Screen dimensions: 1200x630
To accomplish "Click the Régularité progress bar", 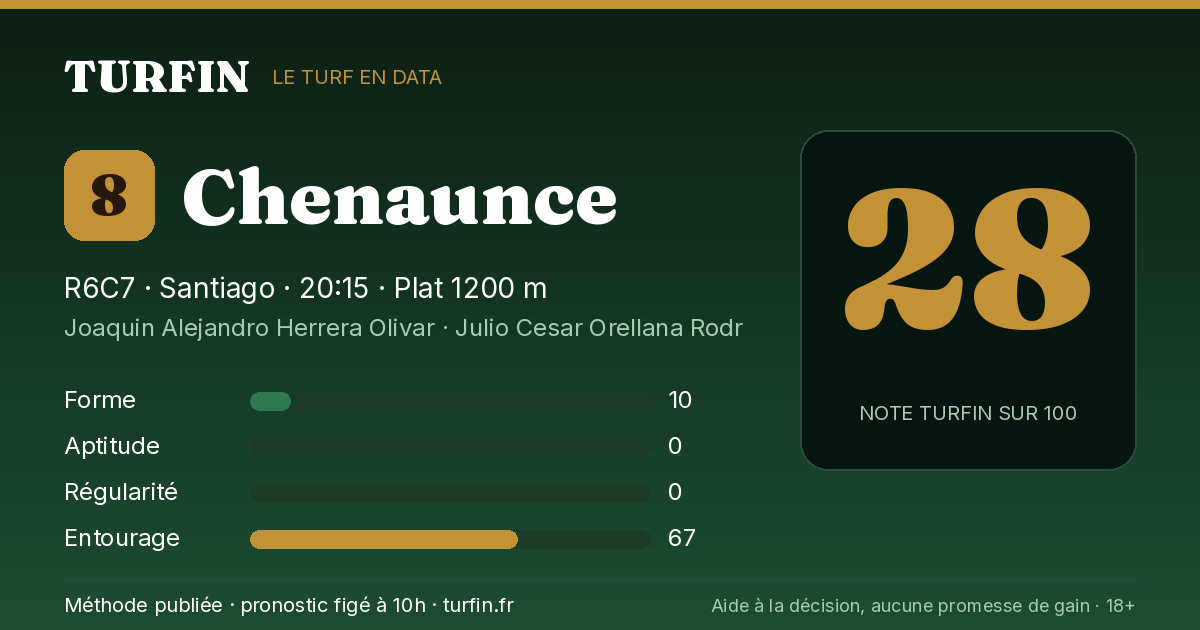I will point(450,494).
